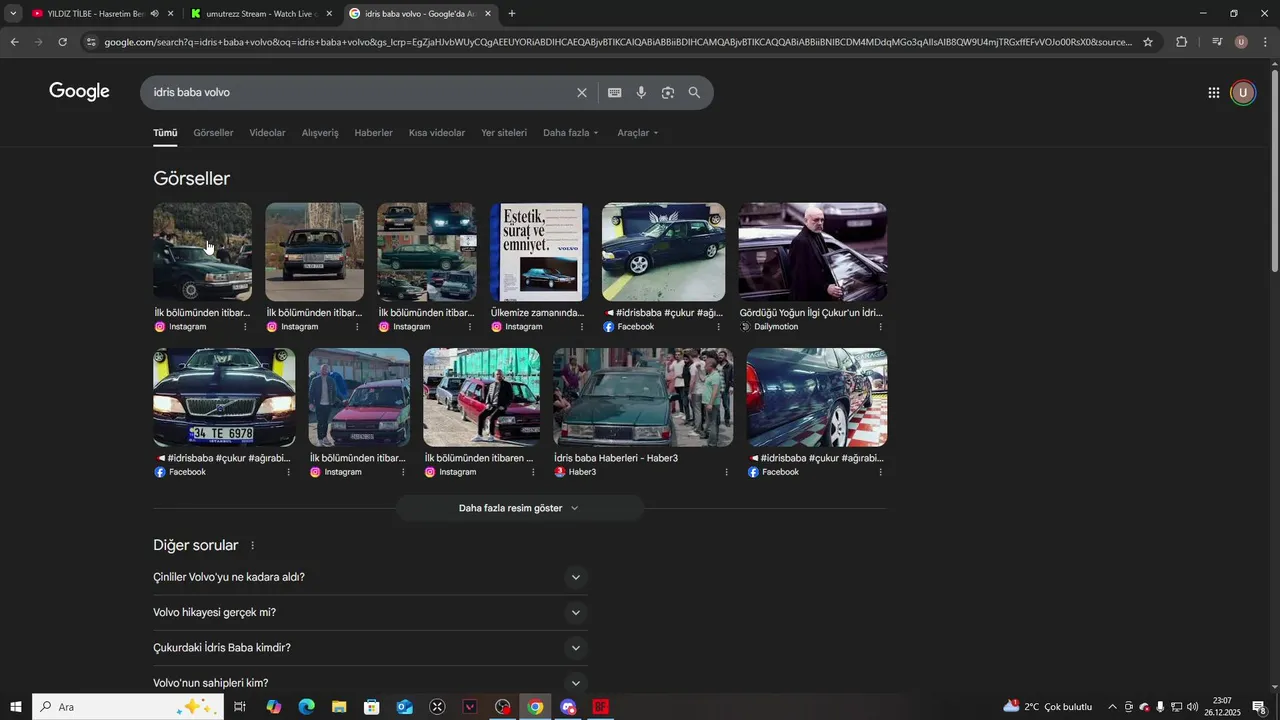Image resolution: width=1280 pixels, height=720 pixels.
Task: Switch to the Kısa videolar tab
Action: pos(437,133)
